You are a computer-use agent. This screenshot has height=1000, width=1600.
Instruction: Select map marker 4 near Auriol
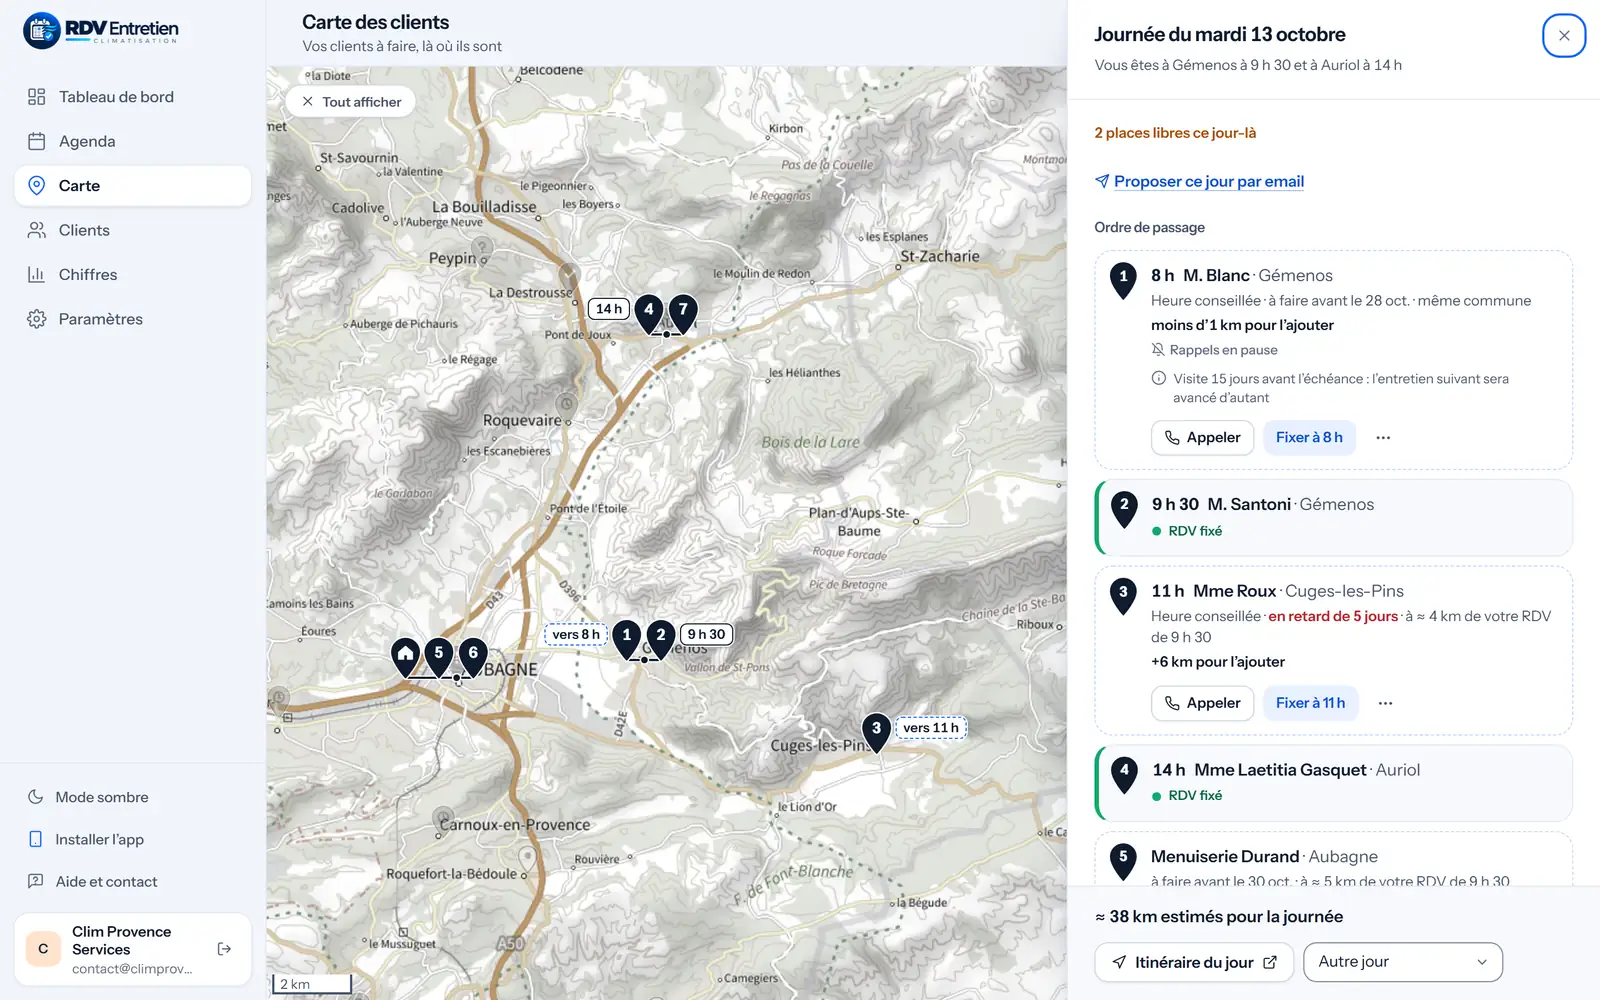649,313
